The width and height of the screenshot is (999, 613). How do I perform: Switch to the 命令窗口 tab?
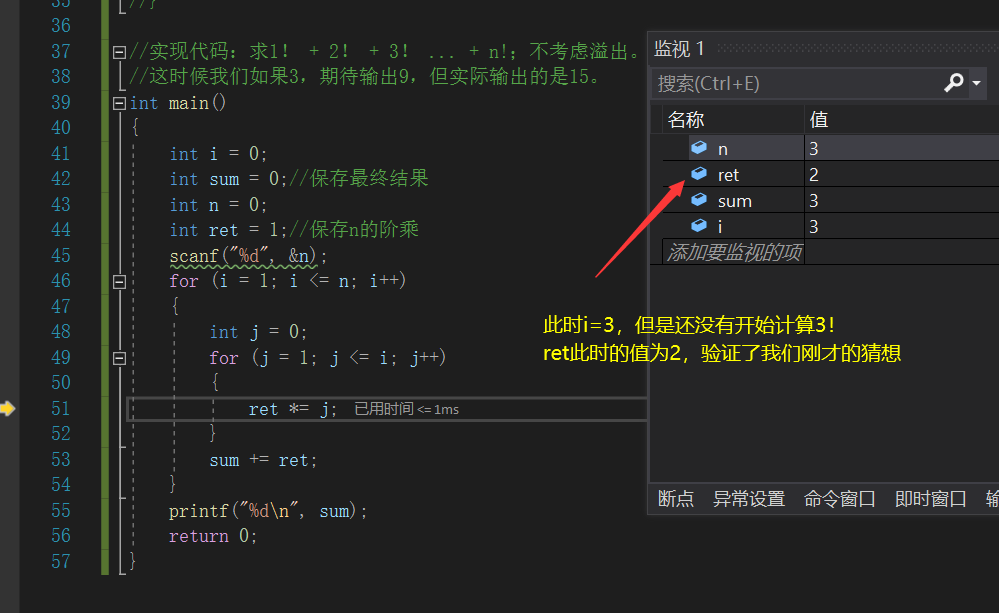840,498
